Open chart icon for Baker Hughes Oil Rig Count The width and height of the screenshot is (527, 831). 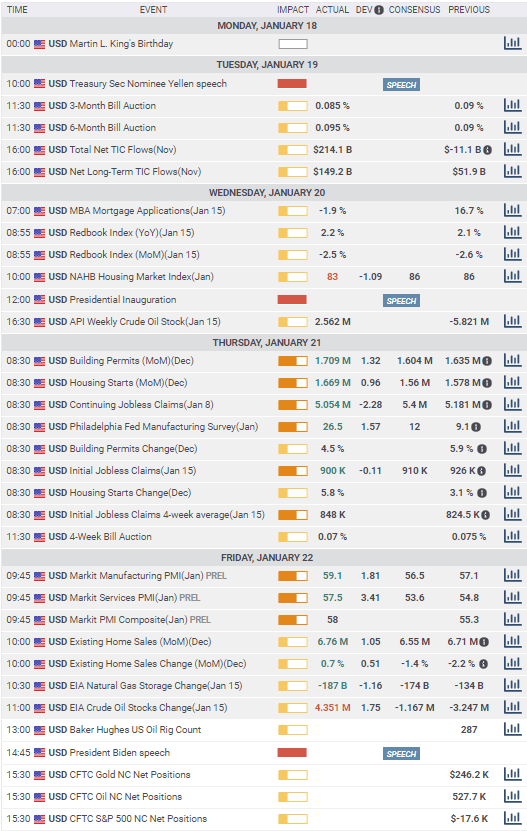tap(512, 729)
